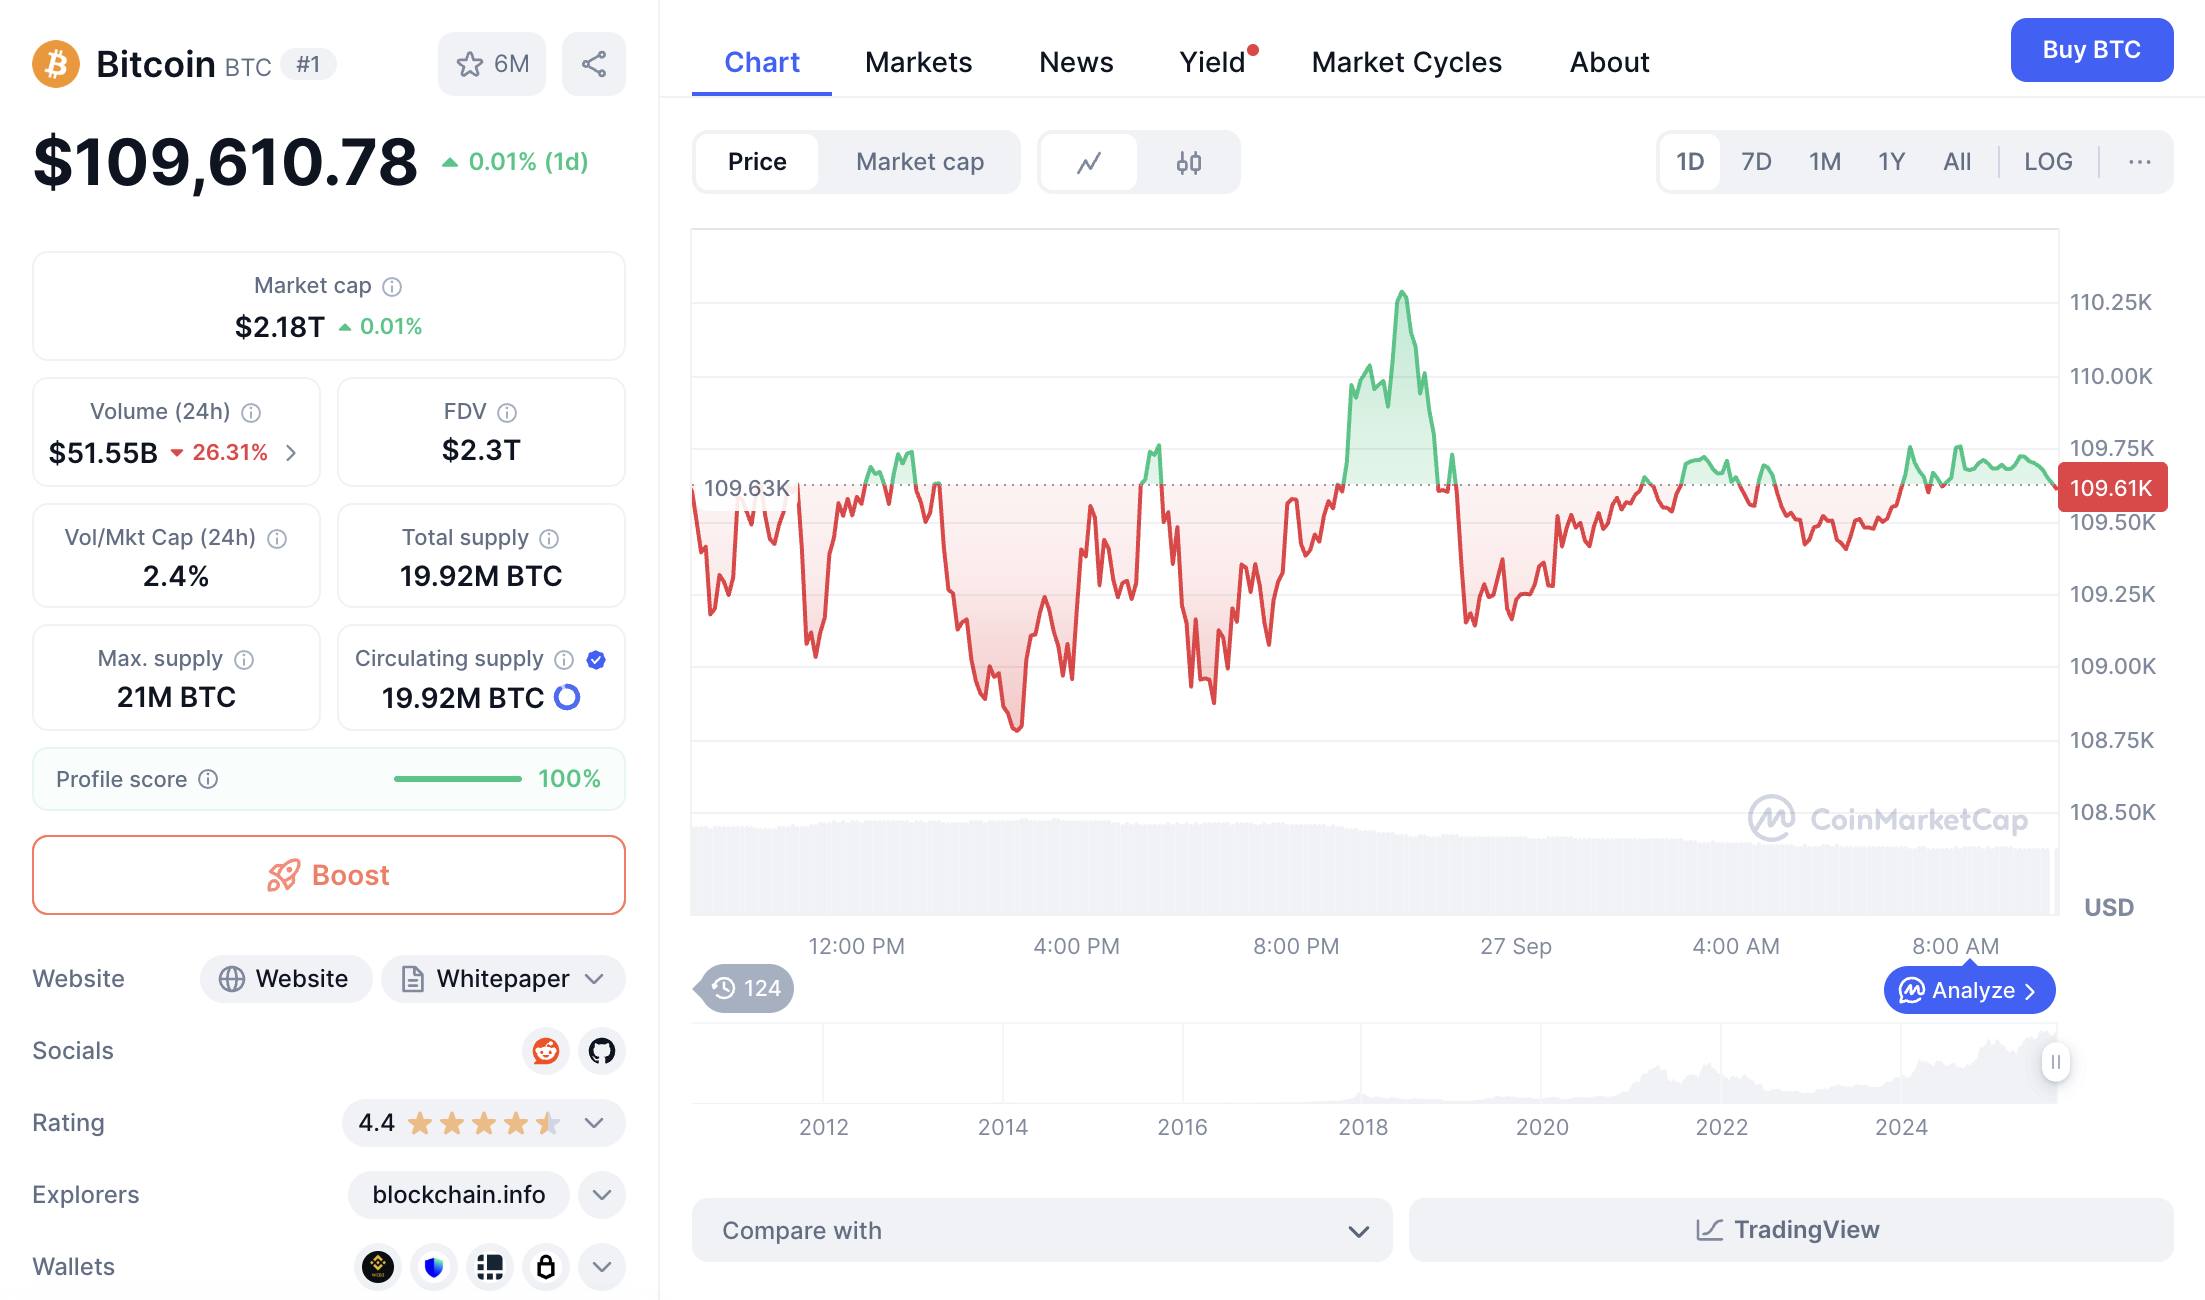This screenshot has width=2205, height=1300.
Task: Select line chart style
Action: (x=1089, y=162)
